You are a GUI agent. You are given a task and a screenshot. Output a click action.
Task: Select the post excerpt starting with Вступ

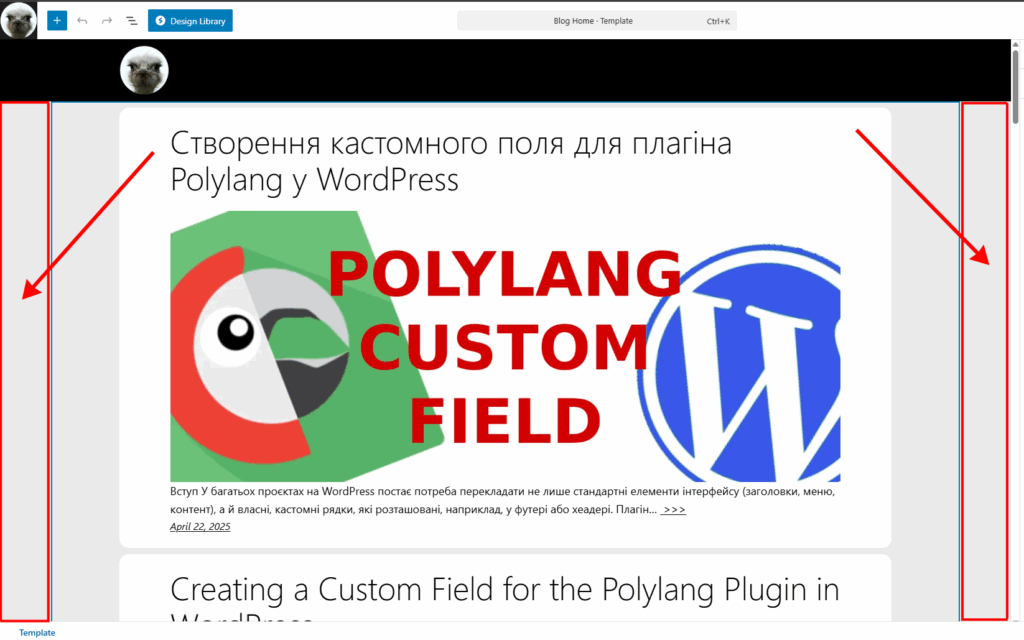tap(502, 500)
